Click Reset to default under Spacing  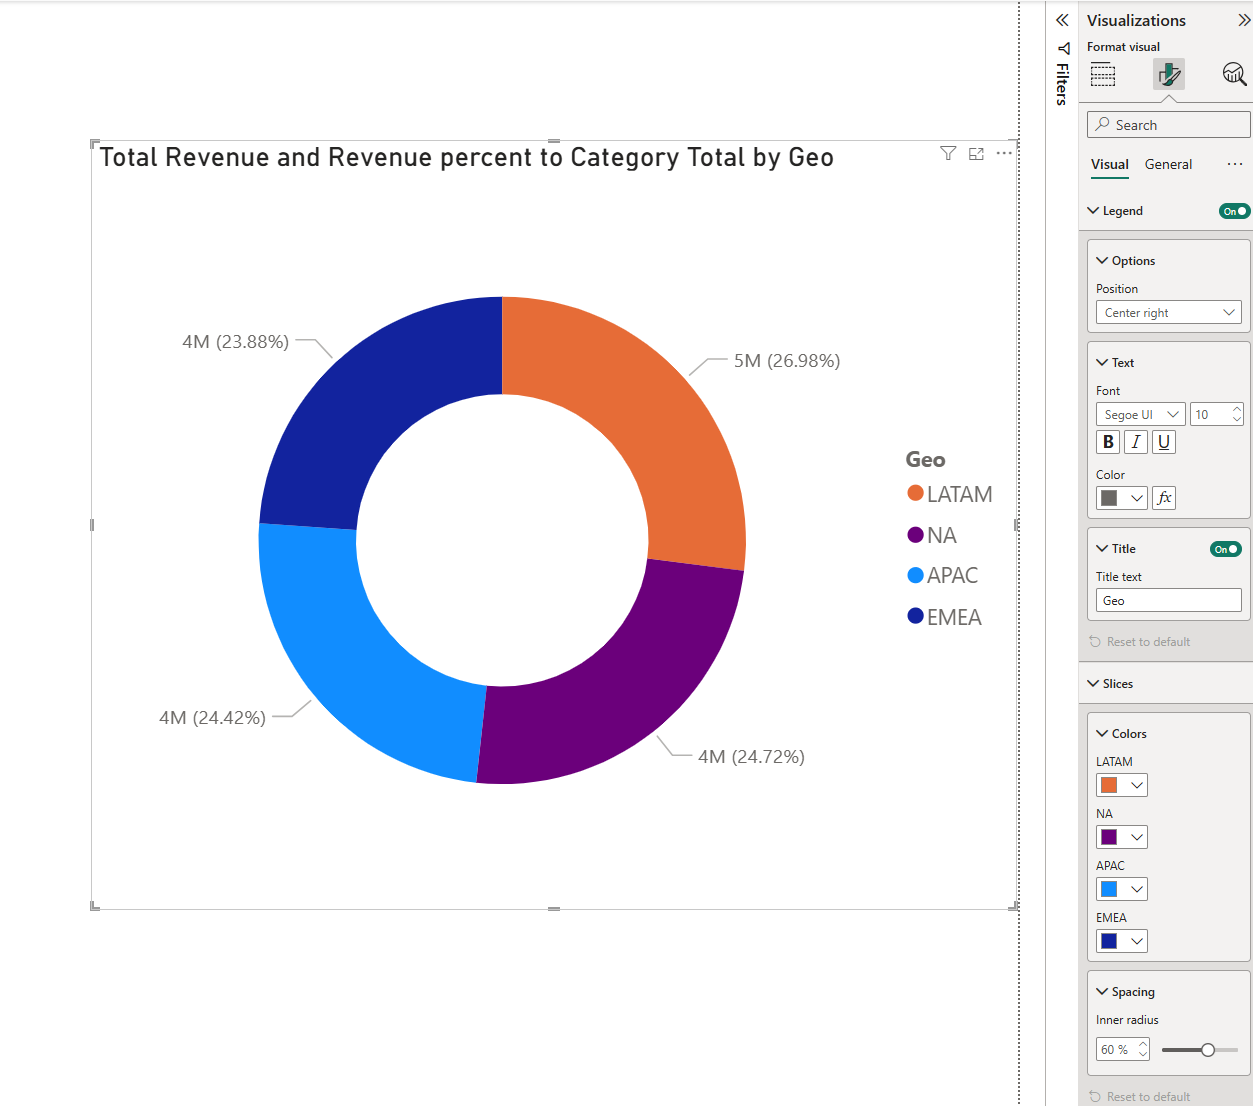click(x=1140, y=1097)
